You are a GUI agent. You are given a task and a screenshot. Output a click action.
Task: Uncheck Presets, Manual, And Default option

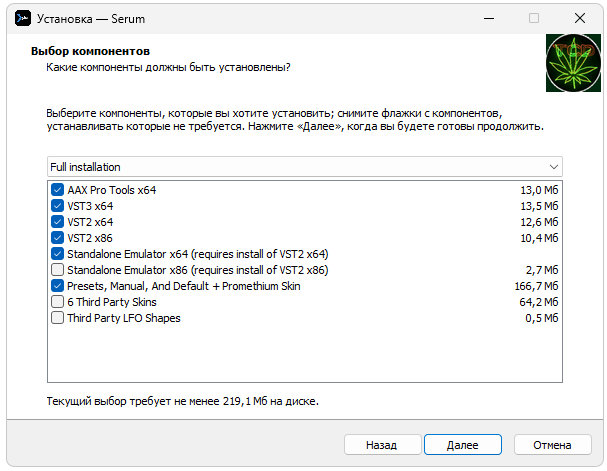[x=57, y=286]
